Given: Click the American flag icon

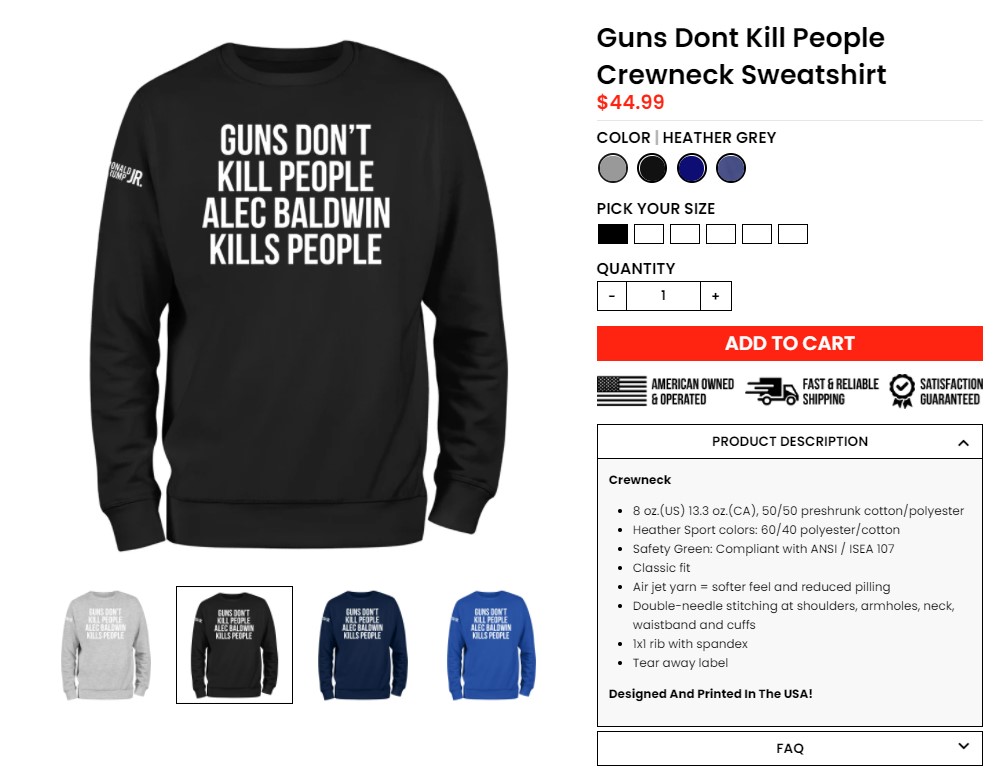Looking at the screenshot, I should 621,391.
